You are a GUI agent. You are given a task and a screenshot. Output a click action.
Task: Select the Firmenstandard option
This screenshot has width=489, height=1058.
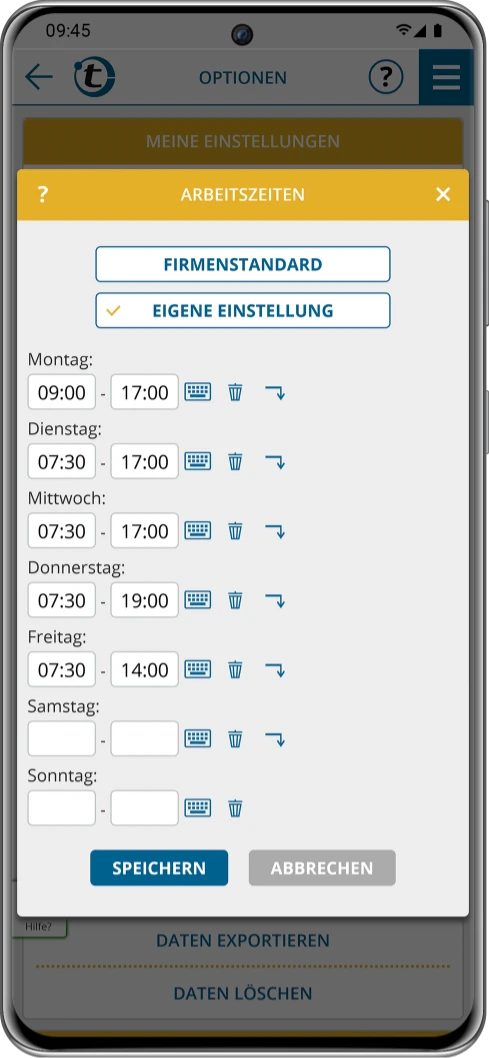click(x=243, y=264)
